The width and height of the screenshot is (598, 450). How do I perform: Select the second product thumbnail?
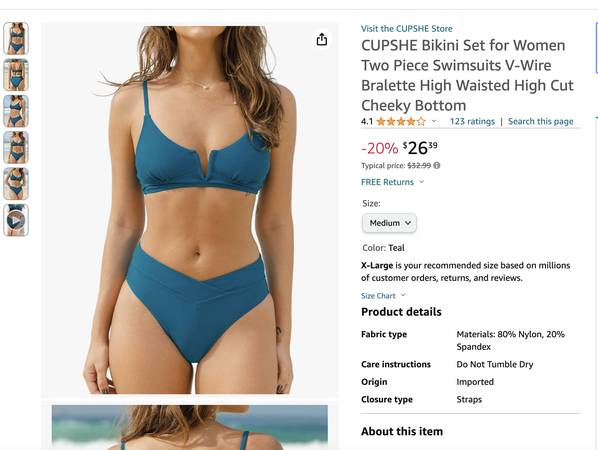pos(16,75)
